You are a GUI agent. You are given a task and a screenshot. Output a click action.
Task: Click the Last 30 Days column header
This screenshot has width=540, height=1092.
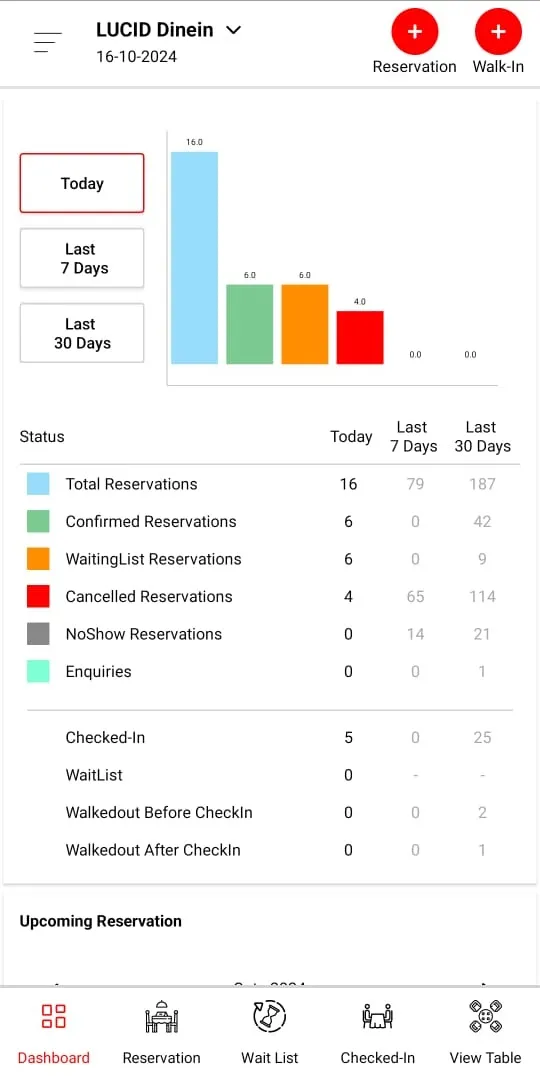coord(482,437)
